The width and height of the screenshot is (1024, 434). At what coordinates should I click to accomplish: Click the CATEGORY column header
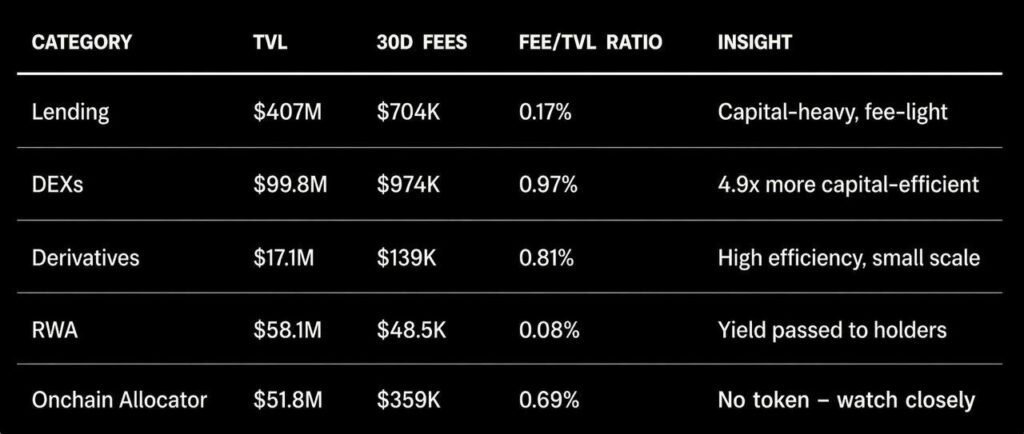[82, 43]
